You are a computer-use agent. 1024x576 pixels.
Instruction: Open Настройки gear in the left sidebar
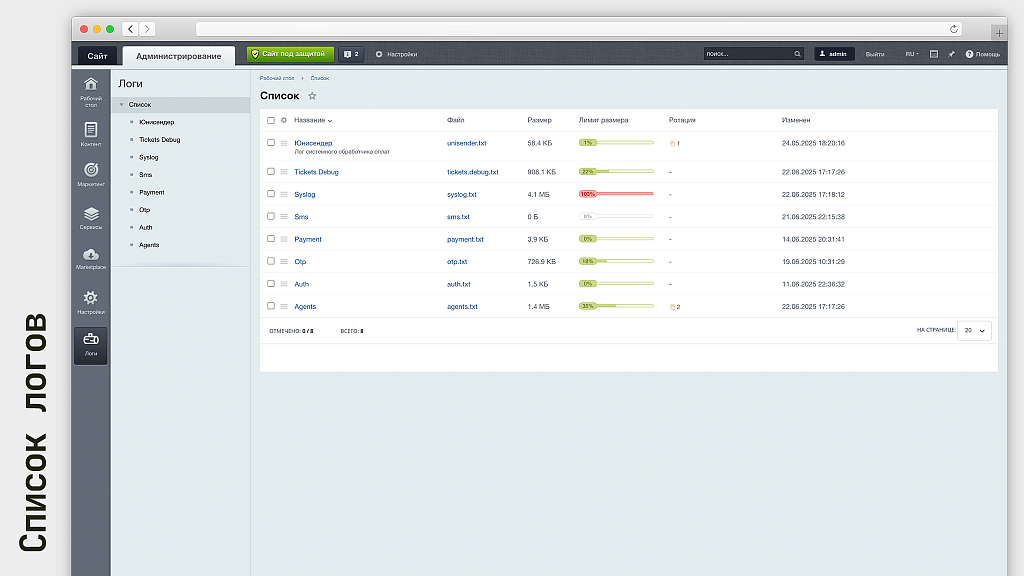[x=91, y=301]
